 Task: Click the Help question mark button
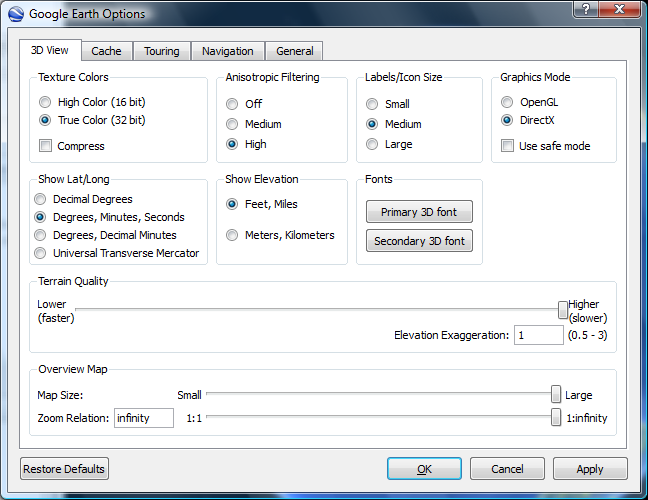[x=586, y=9]
